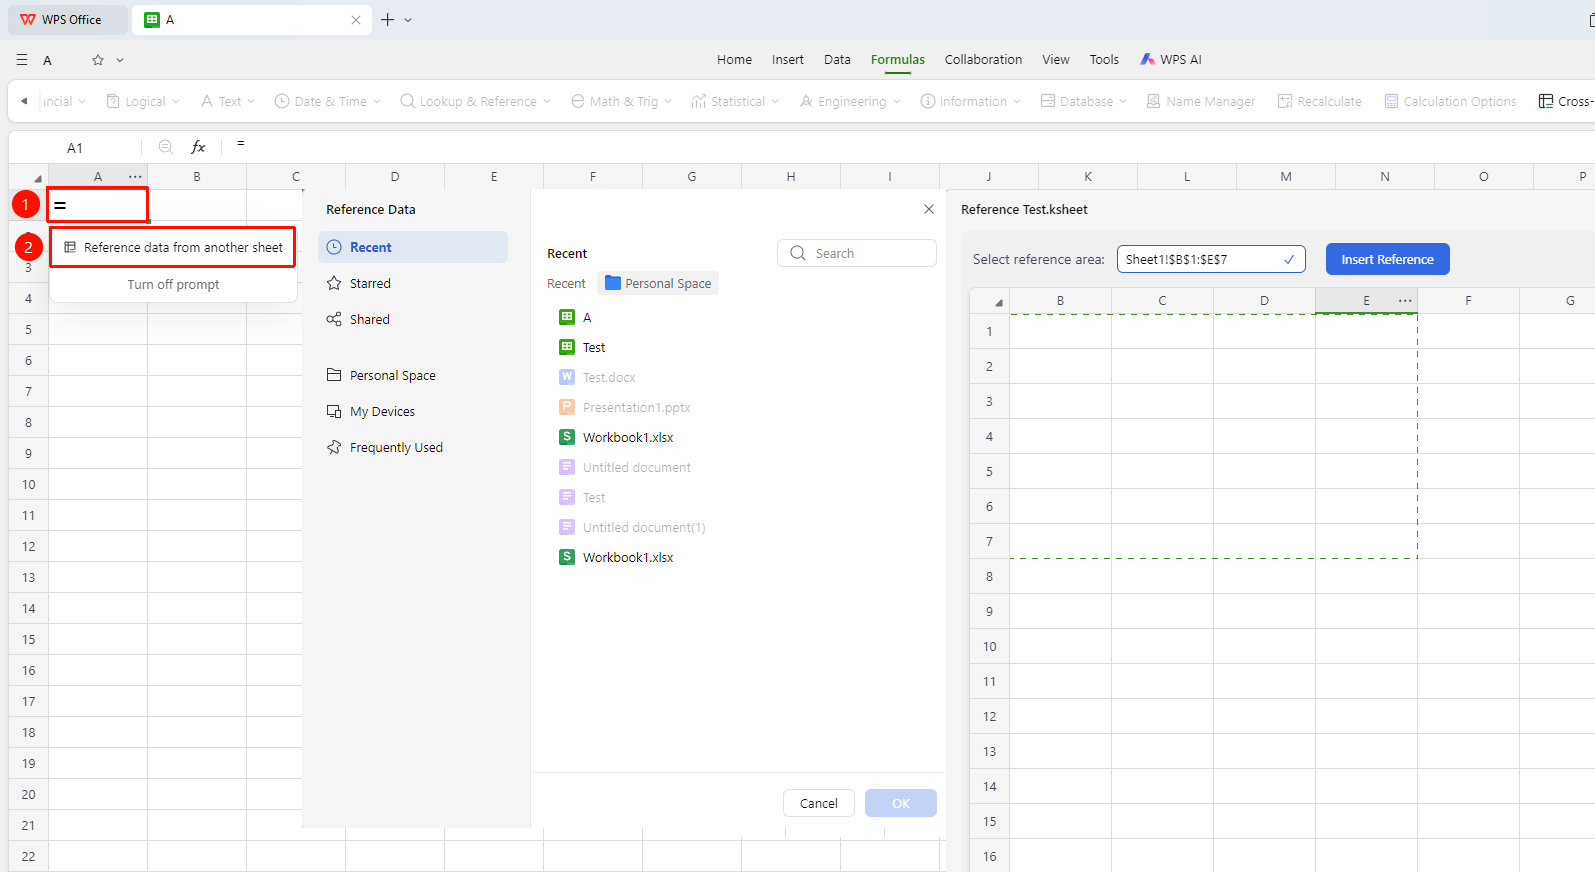
Task: Click Recalculate in the ribbon
Action: pos(1319,101)
